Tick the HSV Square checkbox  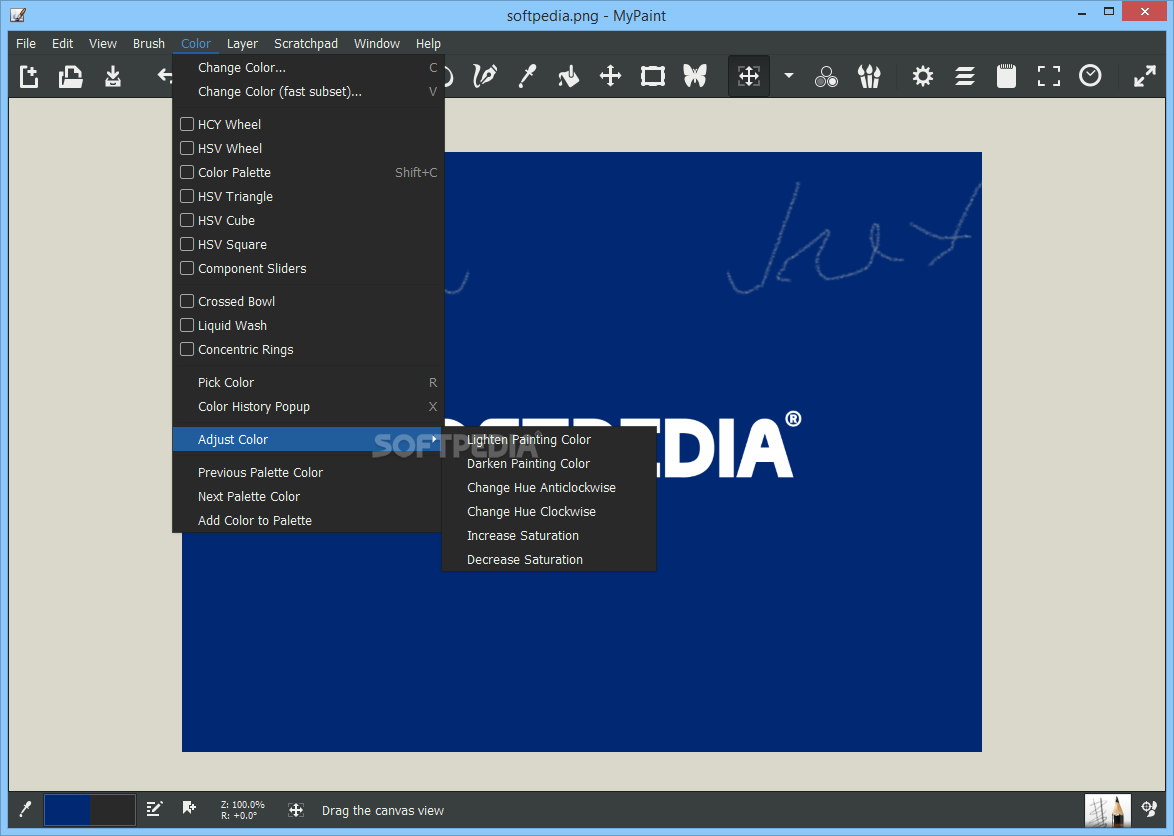[x=187, y=244]
